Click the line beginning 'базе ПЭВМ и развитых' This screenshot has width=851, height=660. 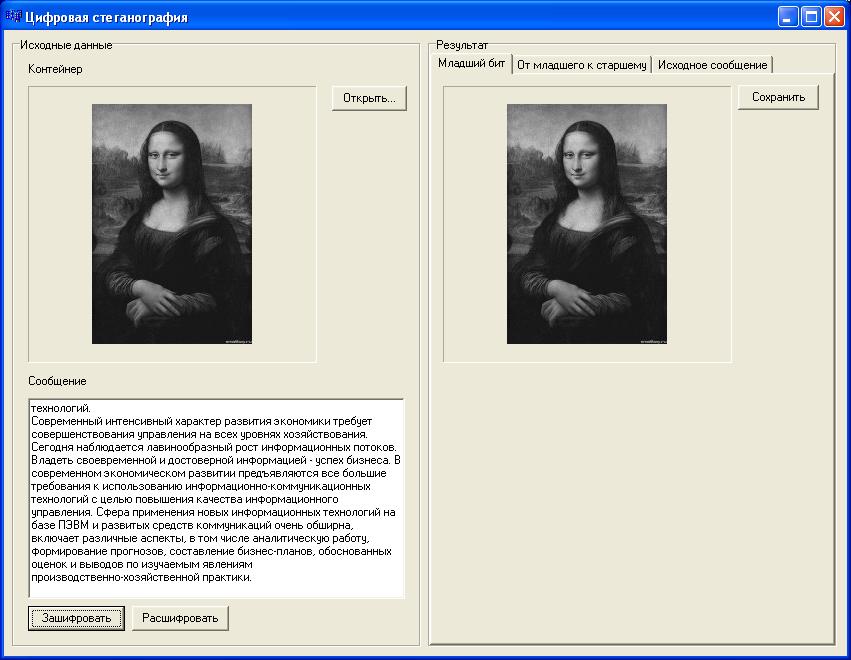coord(193,525)
